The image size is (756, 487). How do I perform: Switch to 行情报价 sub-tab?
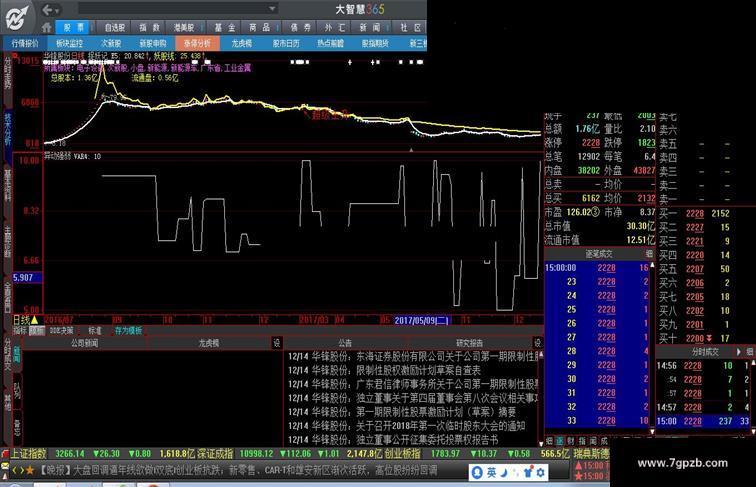(x=25, y=43)
